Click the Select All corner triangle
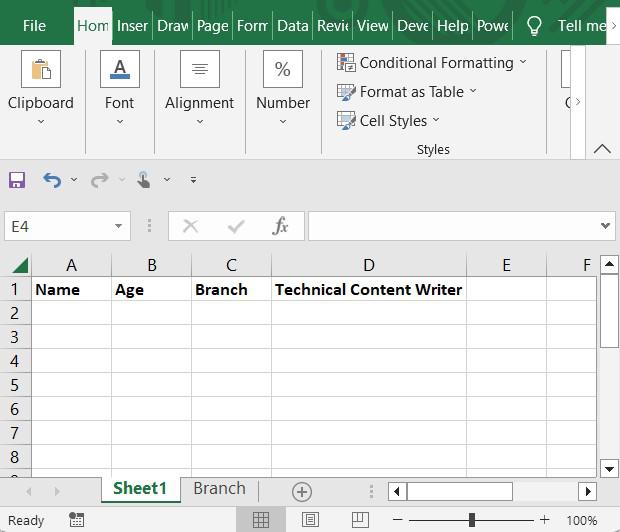This screenshot has width=620, height=532. (20, 265)
